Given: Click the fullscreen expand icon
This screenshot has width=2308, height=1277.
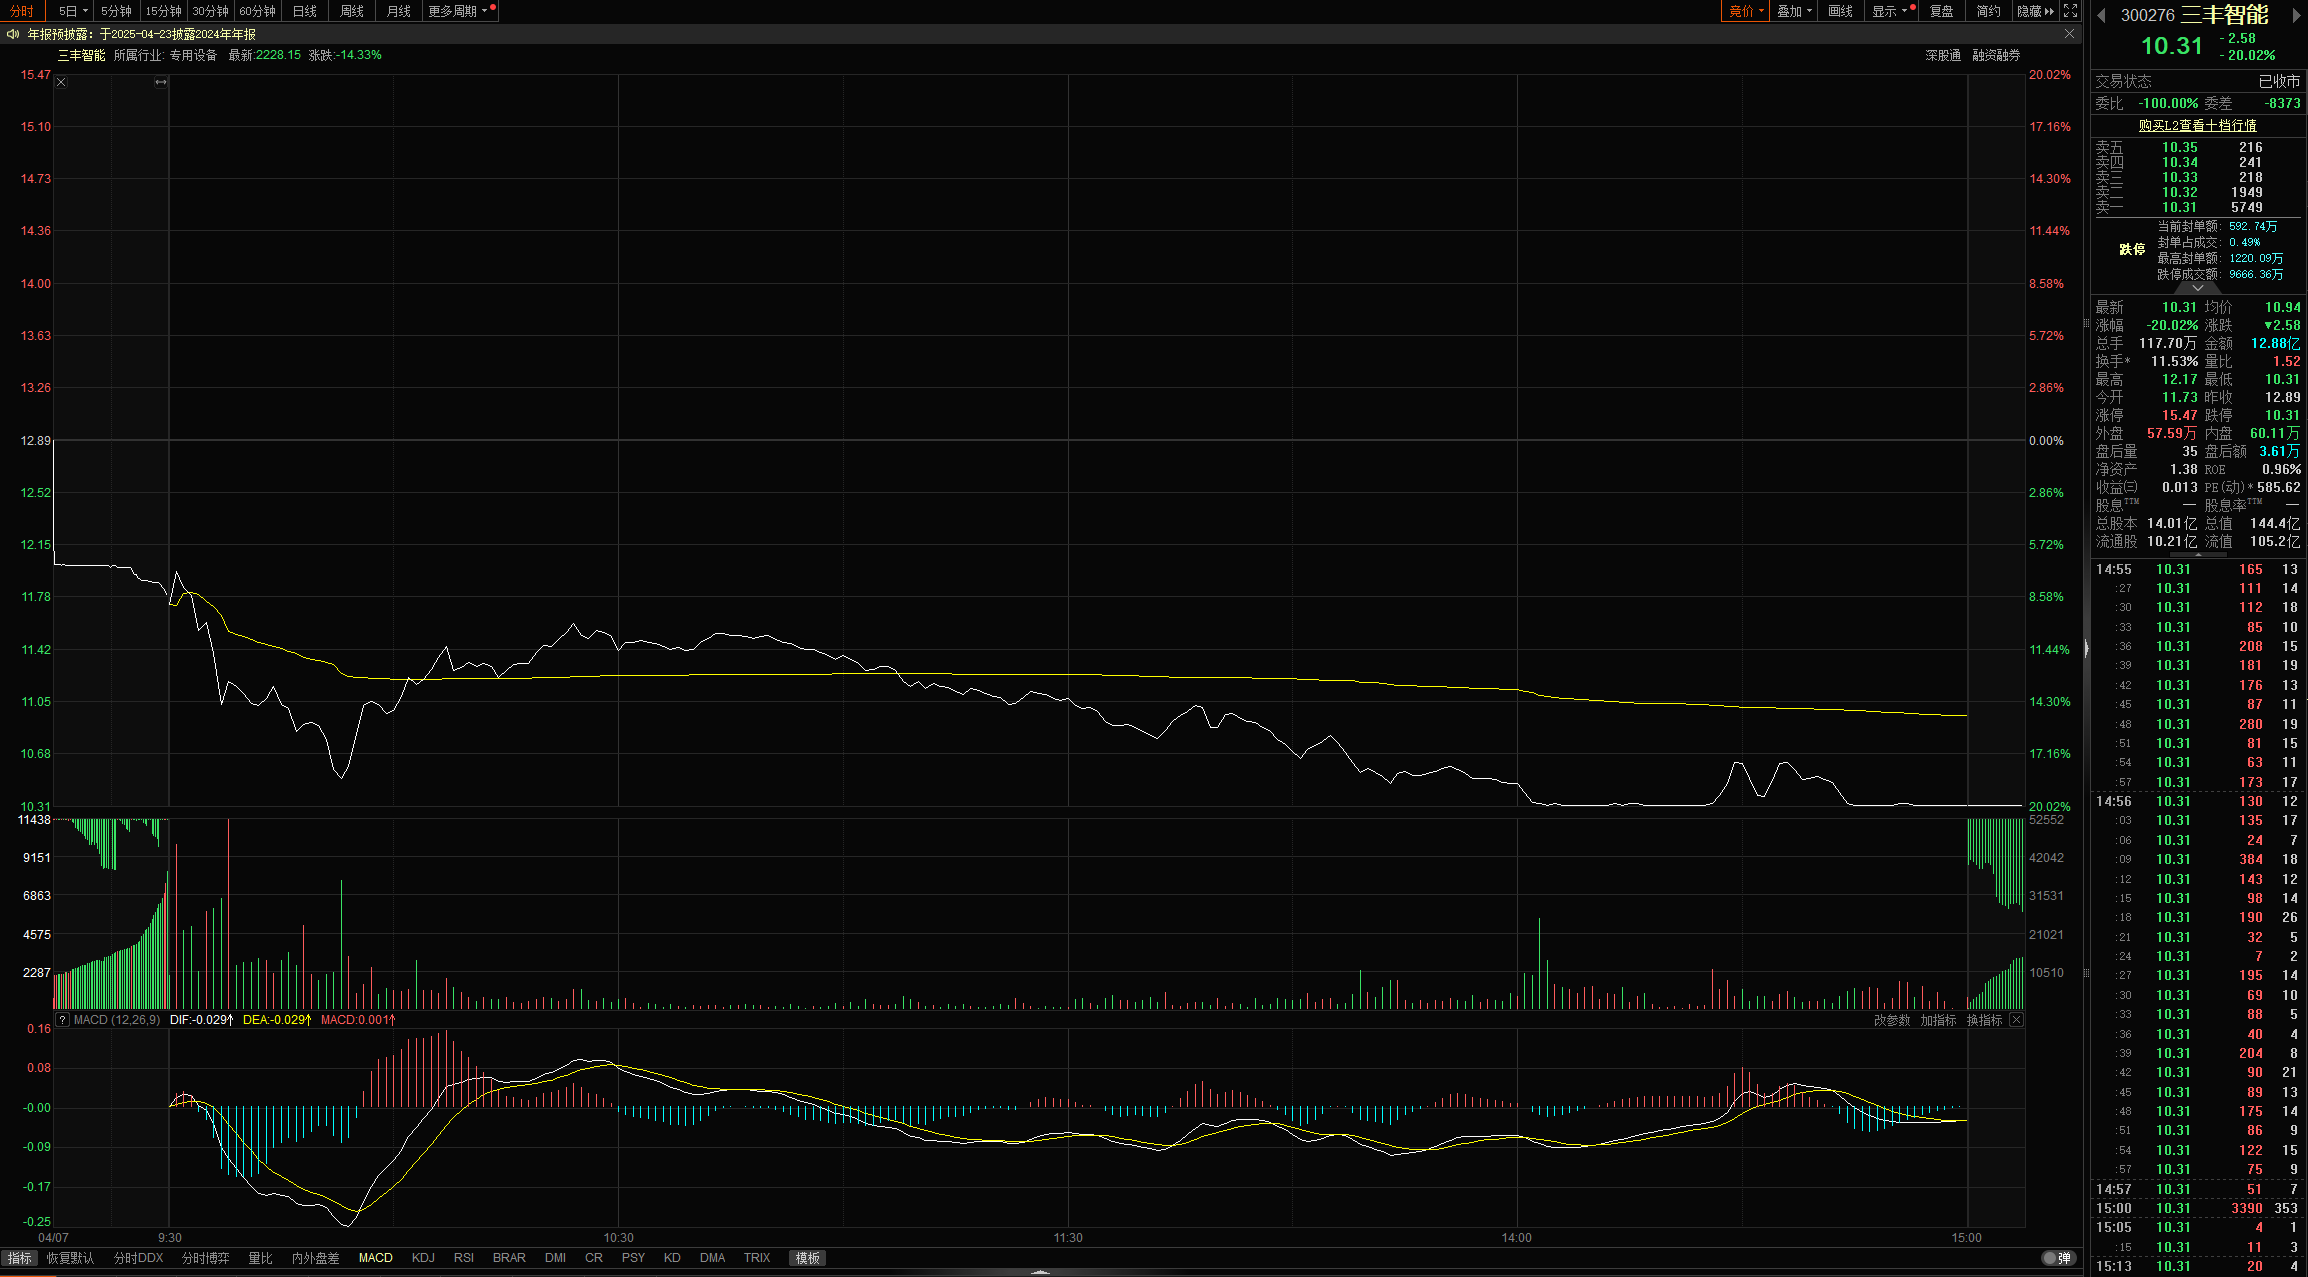Looking at the screenshot, I should (2071, 11).
